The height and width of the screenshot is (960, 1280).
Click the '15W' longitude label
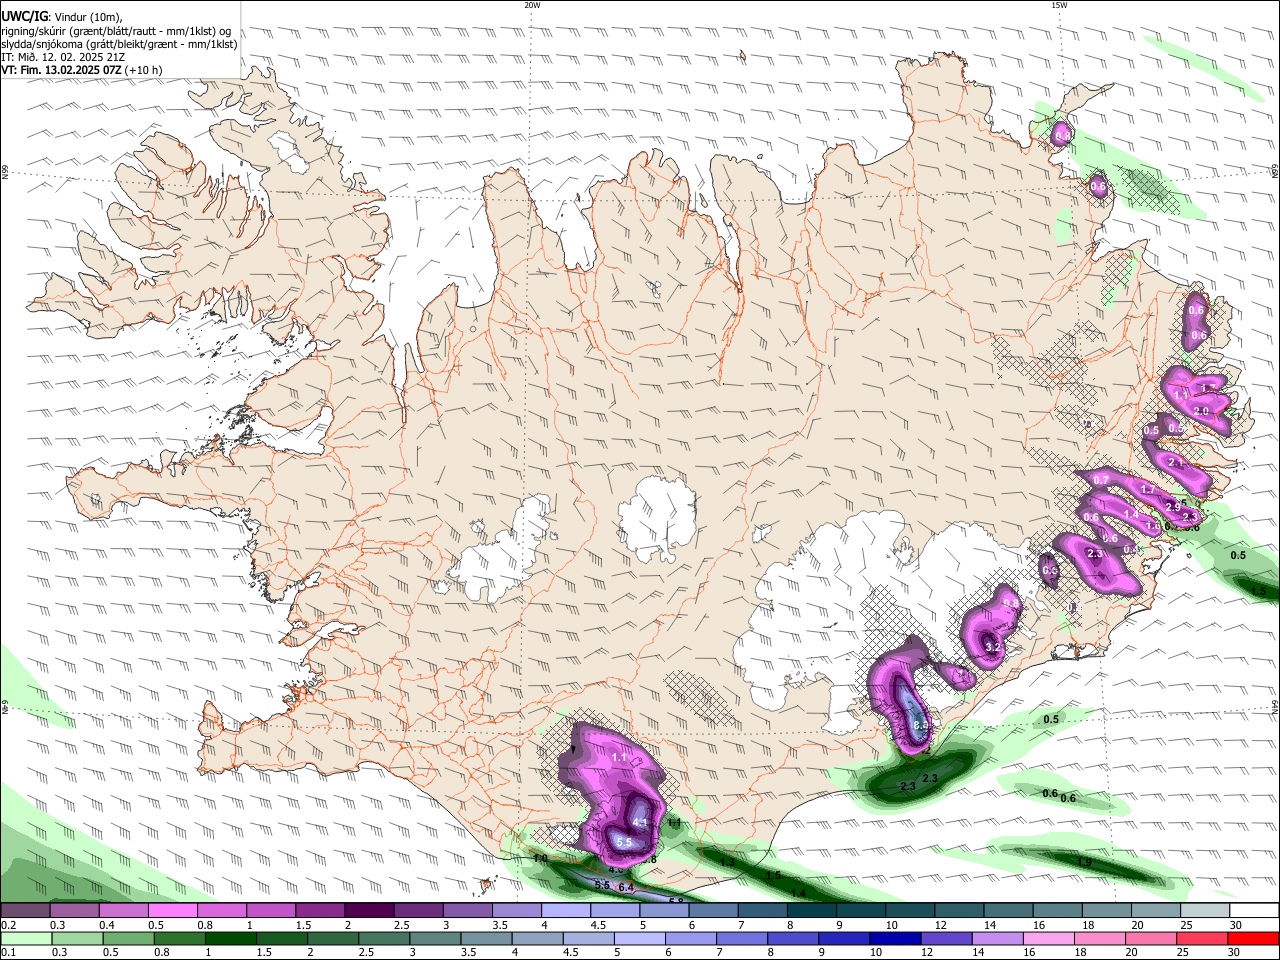(1059, 5)
